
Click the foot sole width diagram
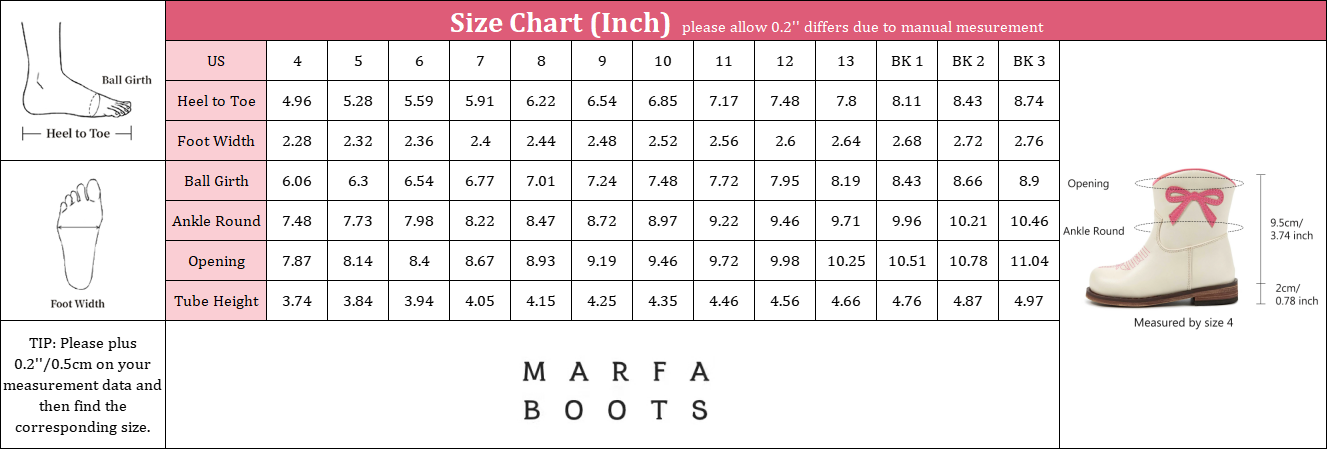point(78,240)
